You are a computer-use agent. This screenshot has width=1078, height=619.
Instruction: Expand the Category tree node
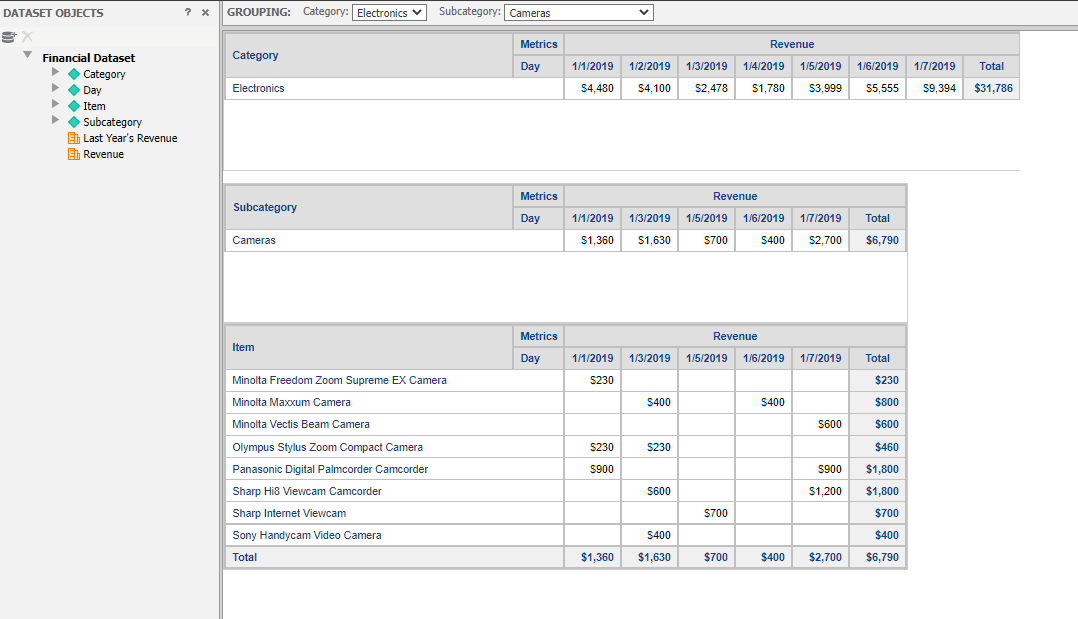click(x=55, y=72)
